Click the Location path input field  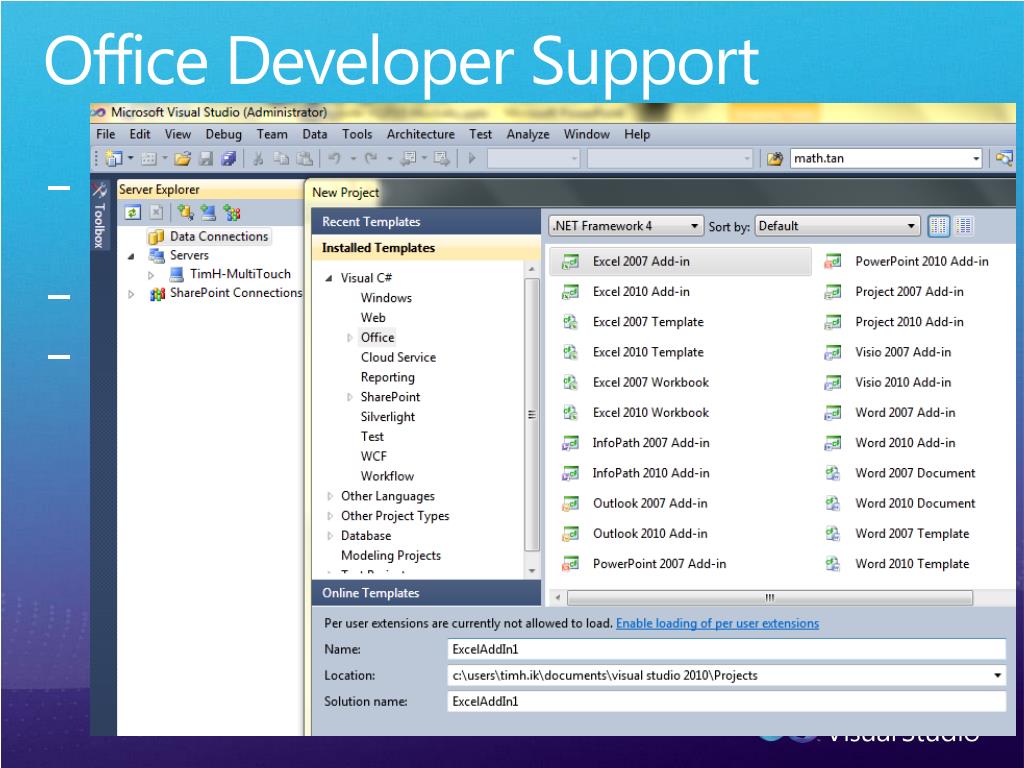tap(726, 675)
